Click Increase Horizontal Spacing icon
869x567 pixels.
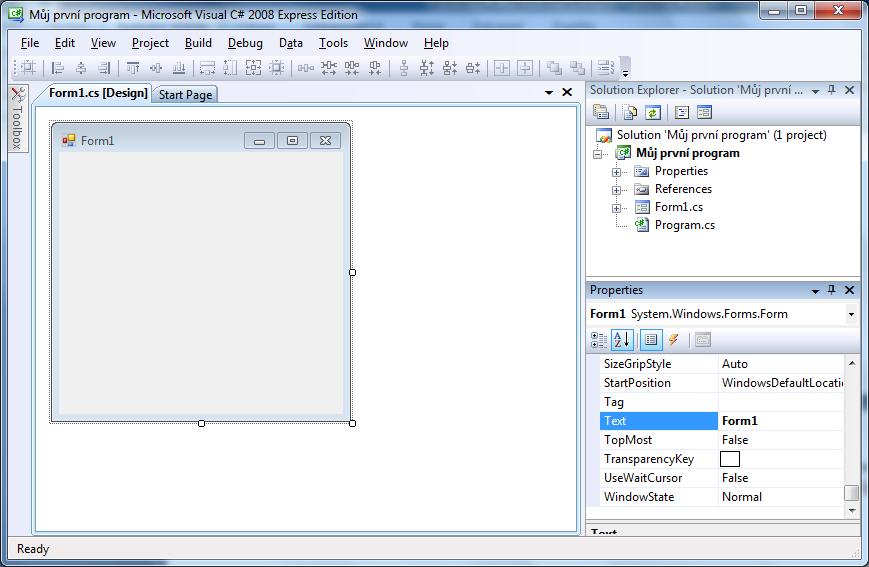point(329,68)
